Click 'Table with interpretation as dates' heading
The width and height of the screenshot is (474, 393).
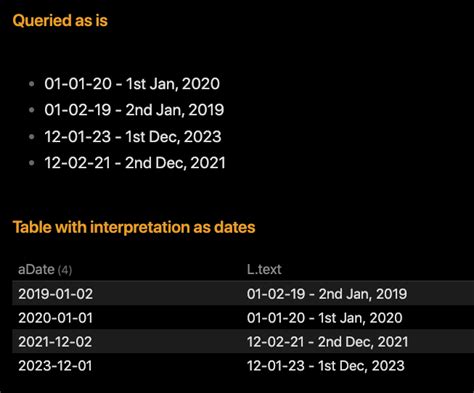pyautogui.click(x=134, y=227)
